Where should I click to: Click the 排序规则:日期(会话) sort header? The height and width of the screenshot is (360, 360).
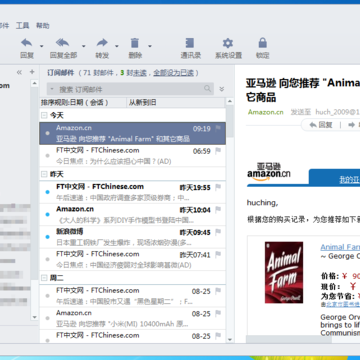point(83,103)
